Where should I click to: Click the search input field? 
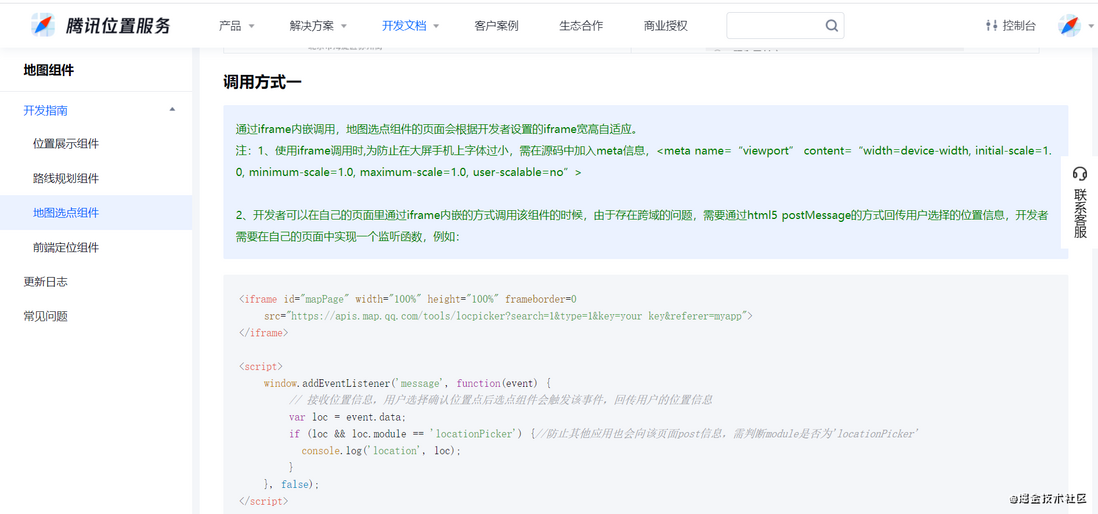click(785, 26)
